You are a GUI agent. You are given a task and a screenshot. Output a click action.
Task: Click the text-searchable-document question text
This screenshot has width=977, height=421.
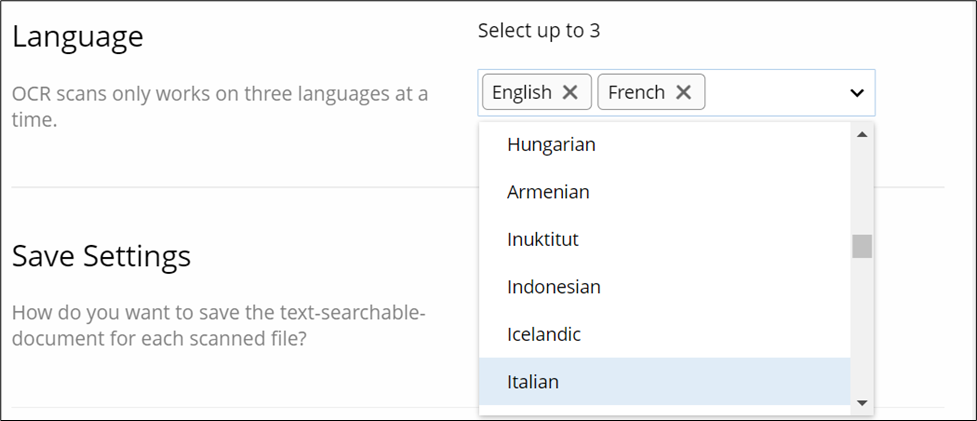219,325
